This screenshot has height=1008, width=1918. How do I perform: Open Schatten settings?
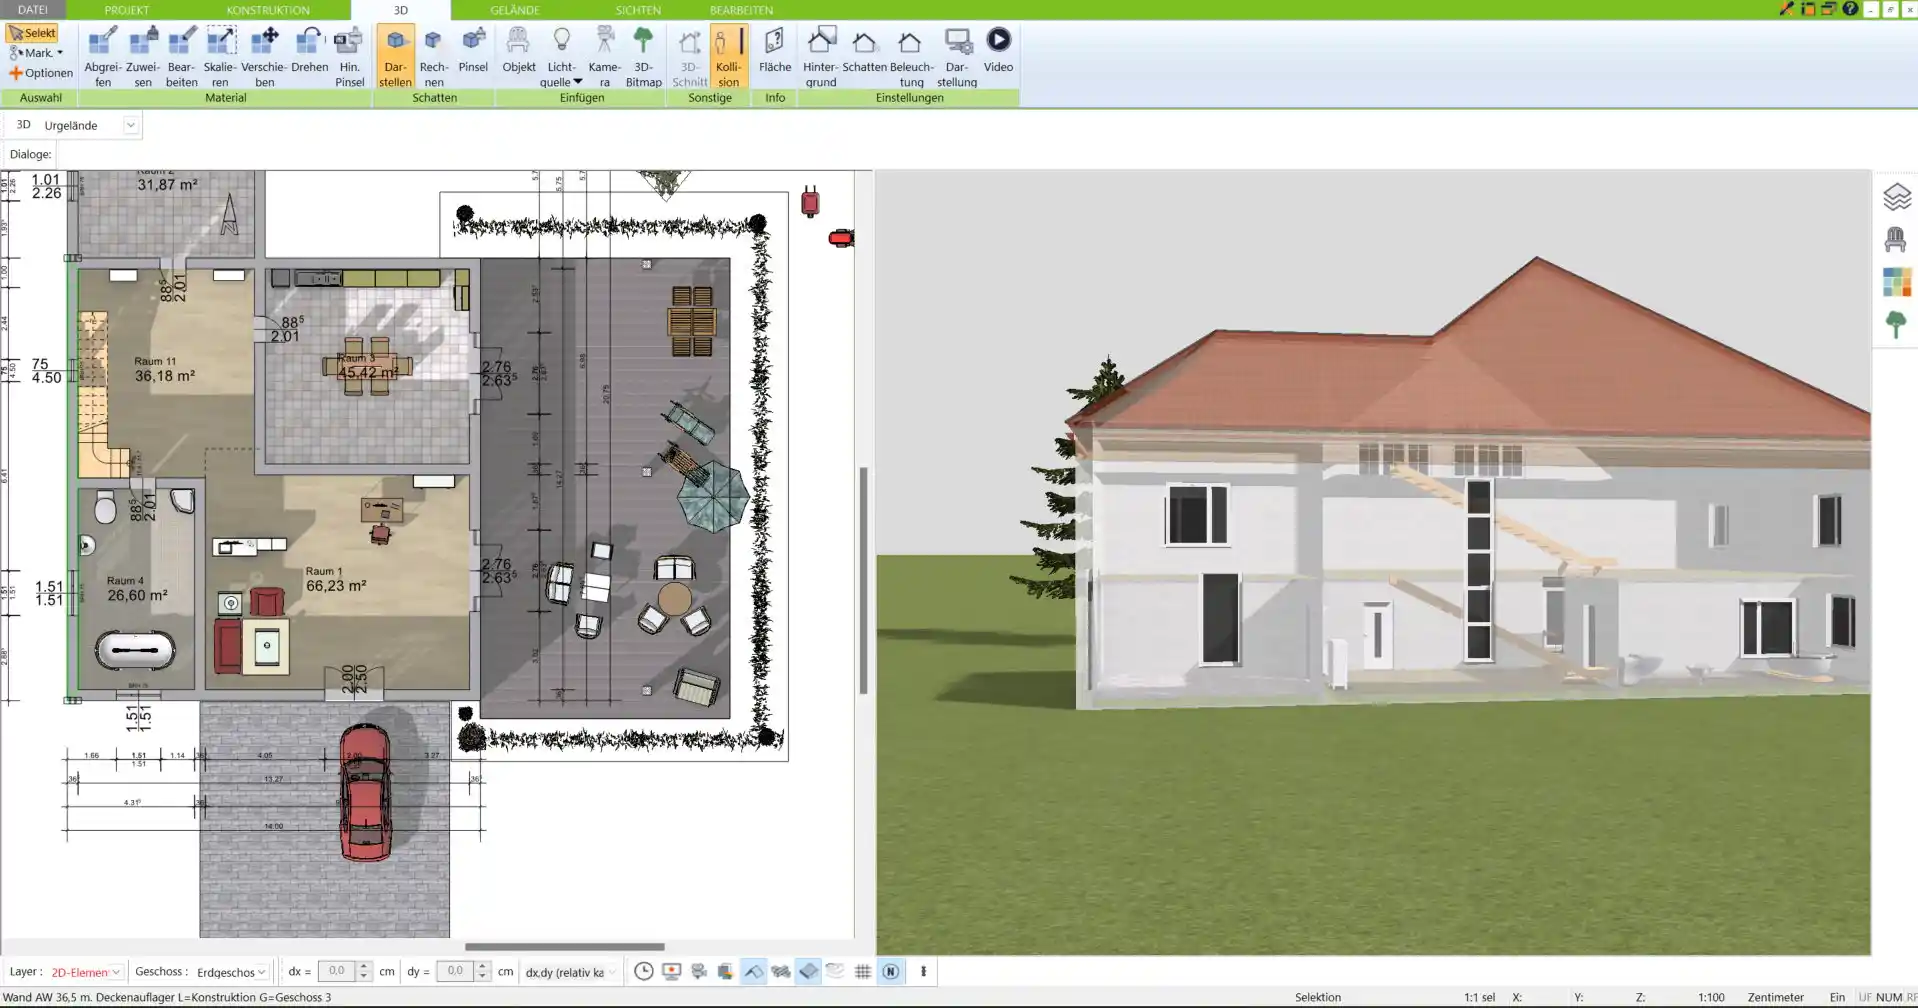coord(864,50)
